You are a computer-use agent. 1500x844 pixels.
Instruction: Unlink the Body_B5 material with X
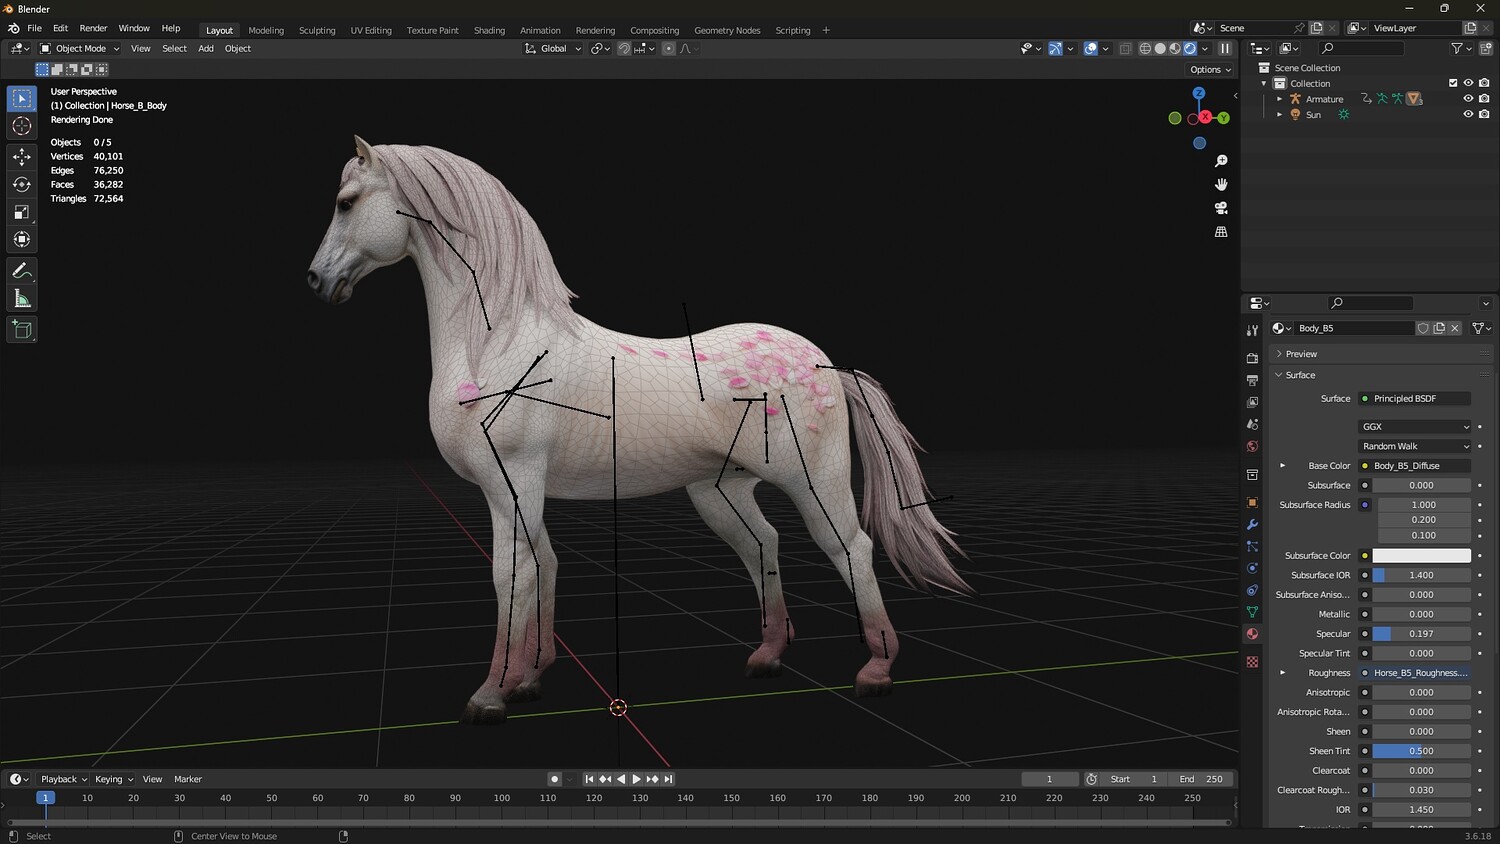point(1455,328)
